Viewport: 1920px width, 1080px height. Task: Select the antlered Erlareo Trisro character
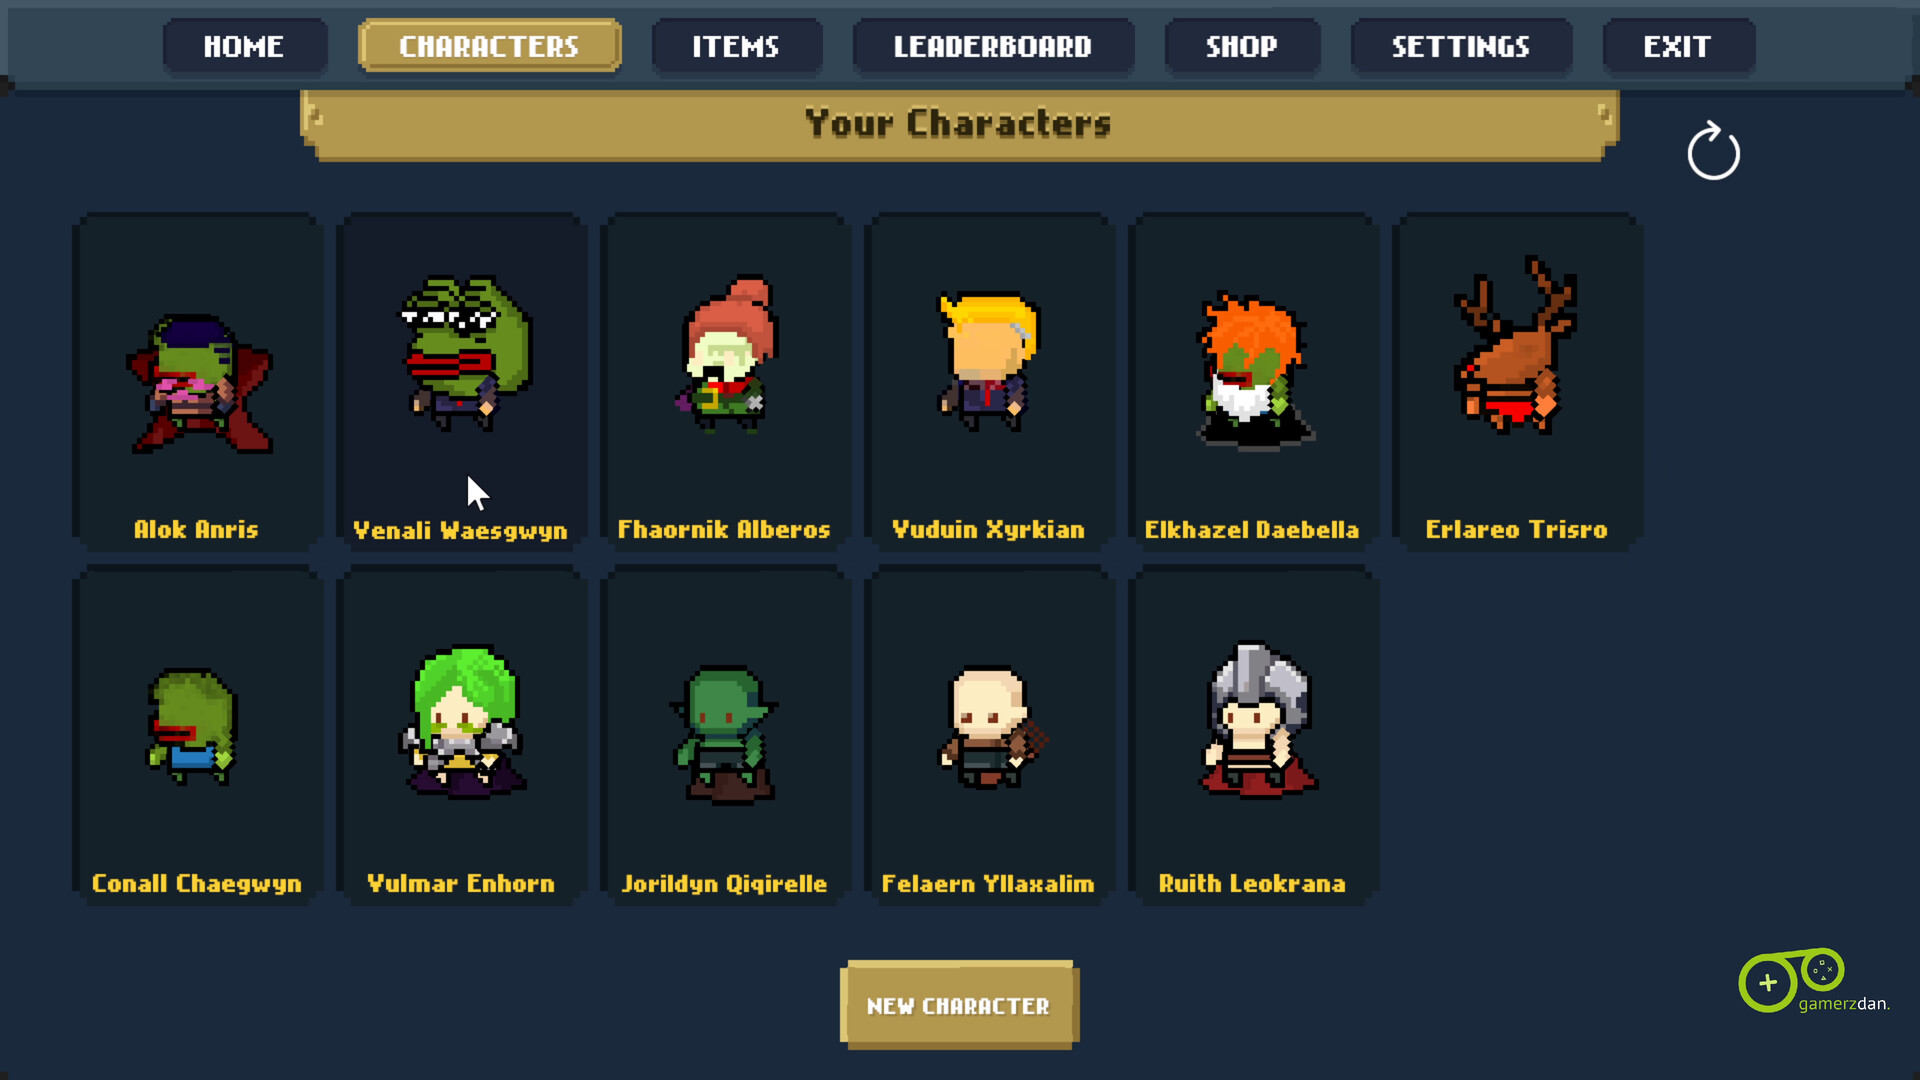[x=1518, y=382]
